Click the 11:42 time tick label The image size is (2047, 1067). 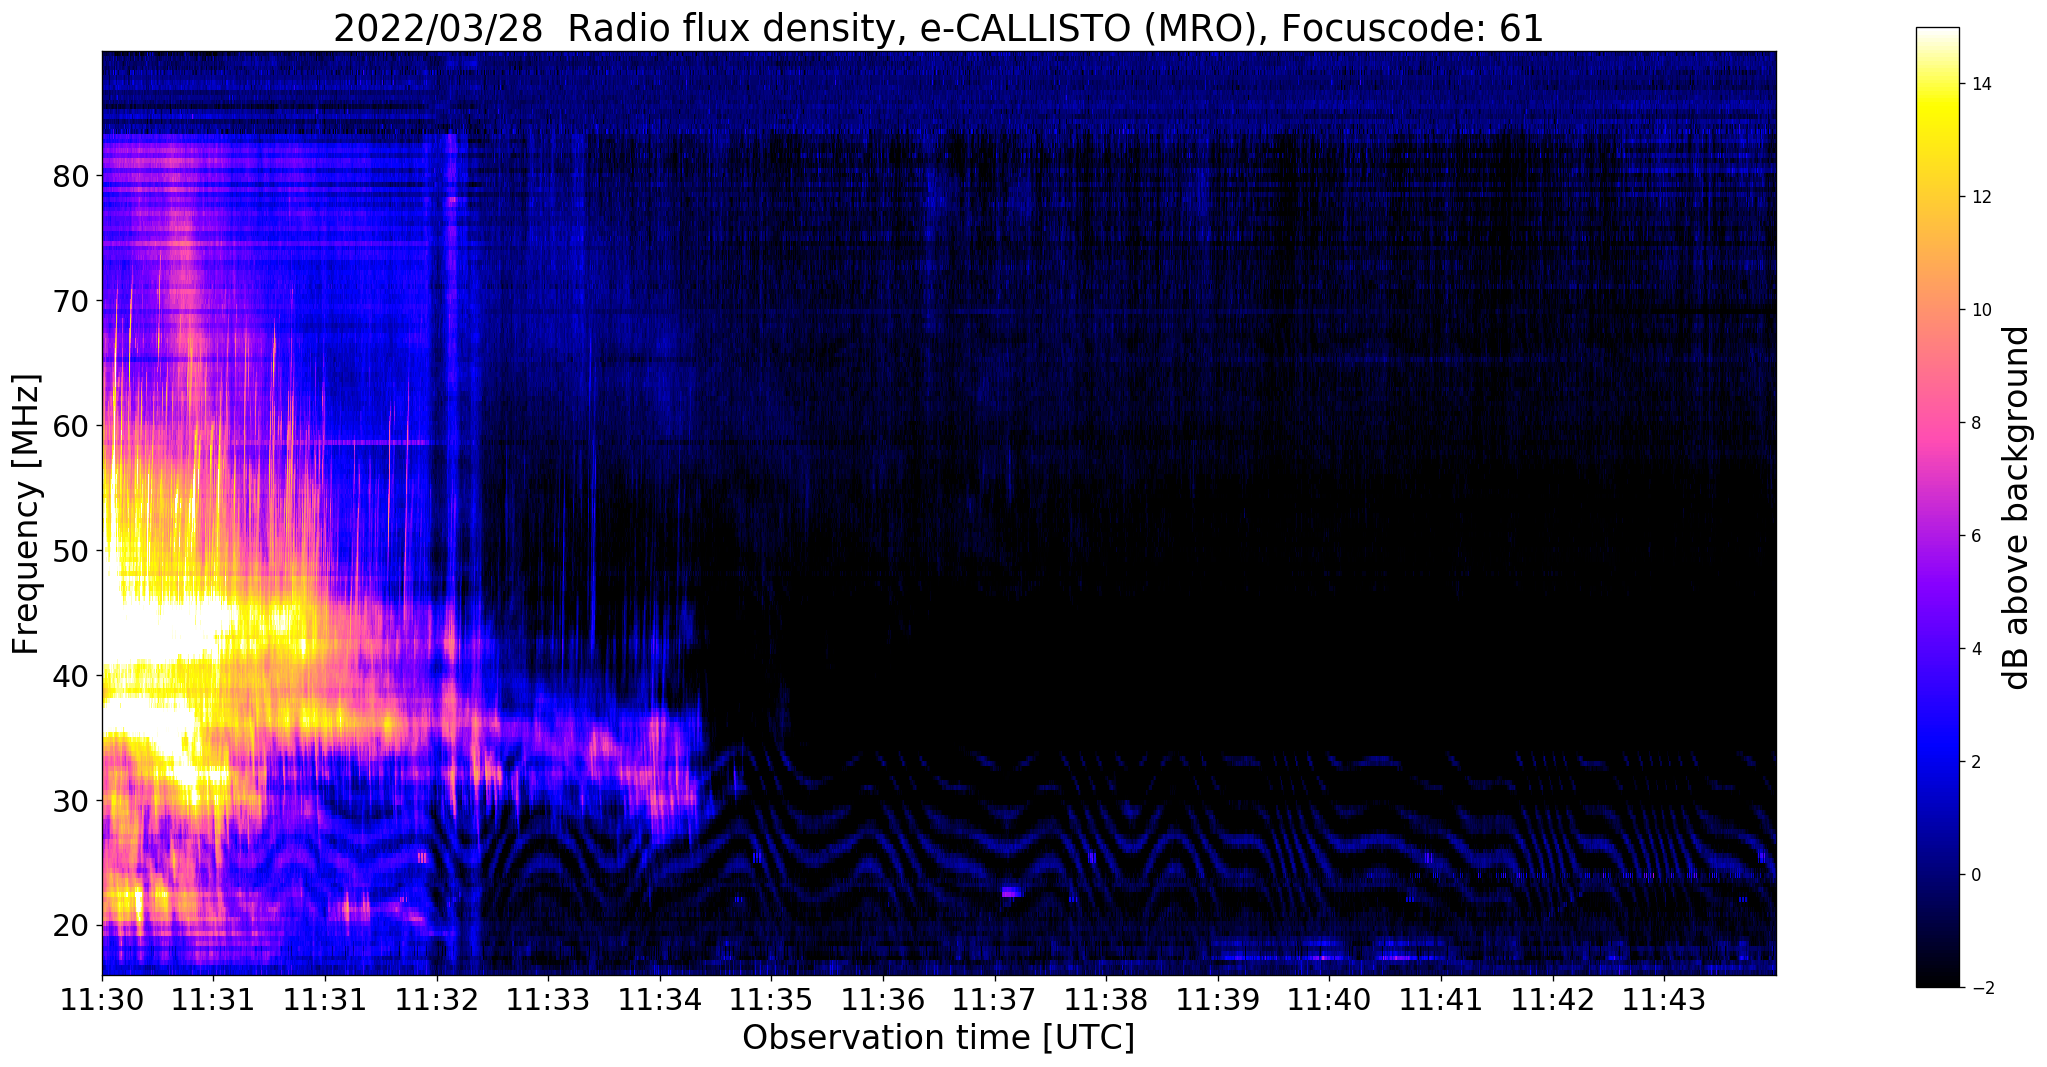[x=1553, y=999]
